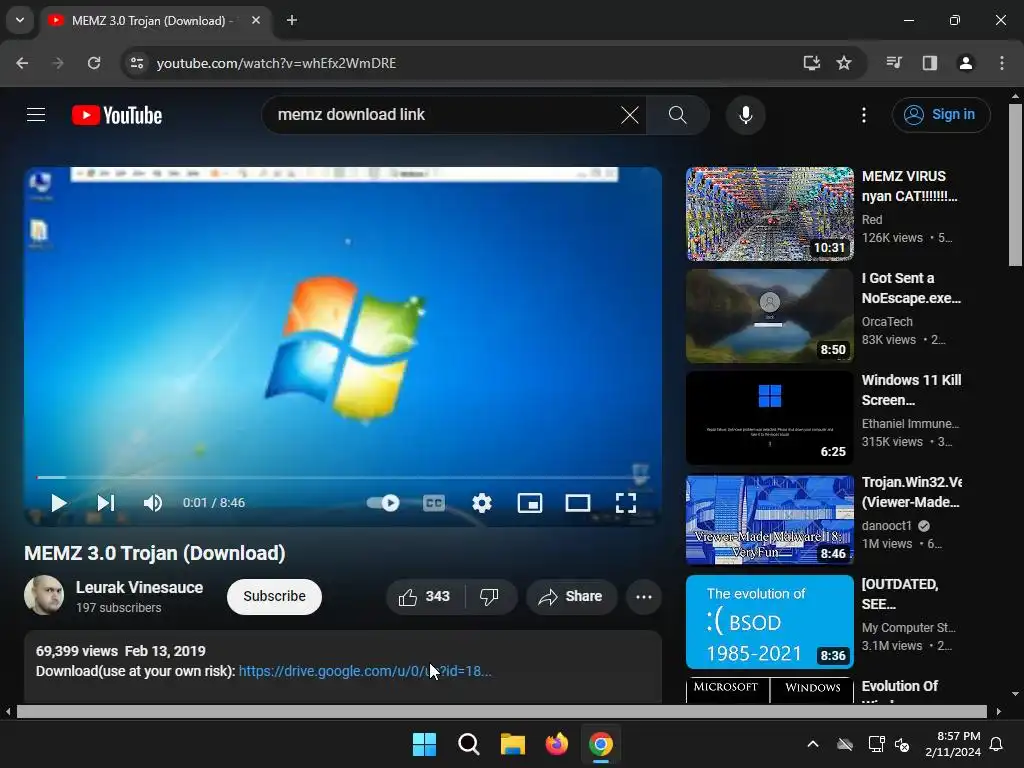Dislike the video

click(x=490, y=596)
